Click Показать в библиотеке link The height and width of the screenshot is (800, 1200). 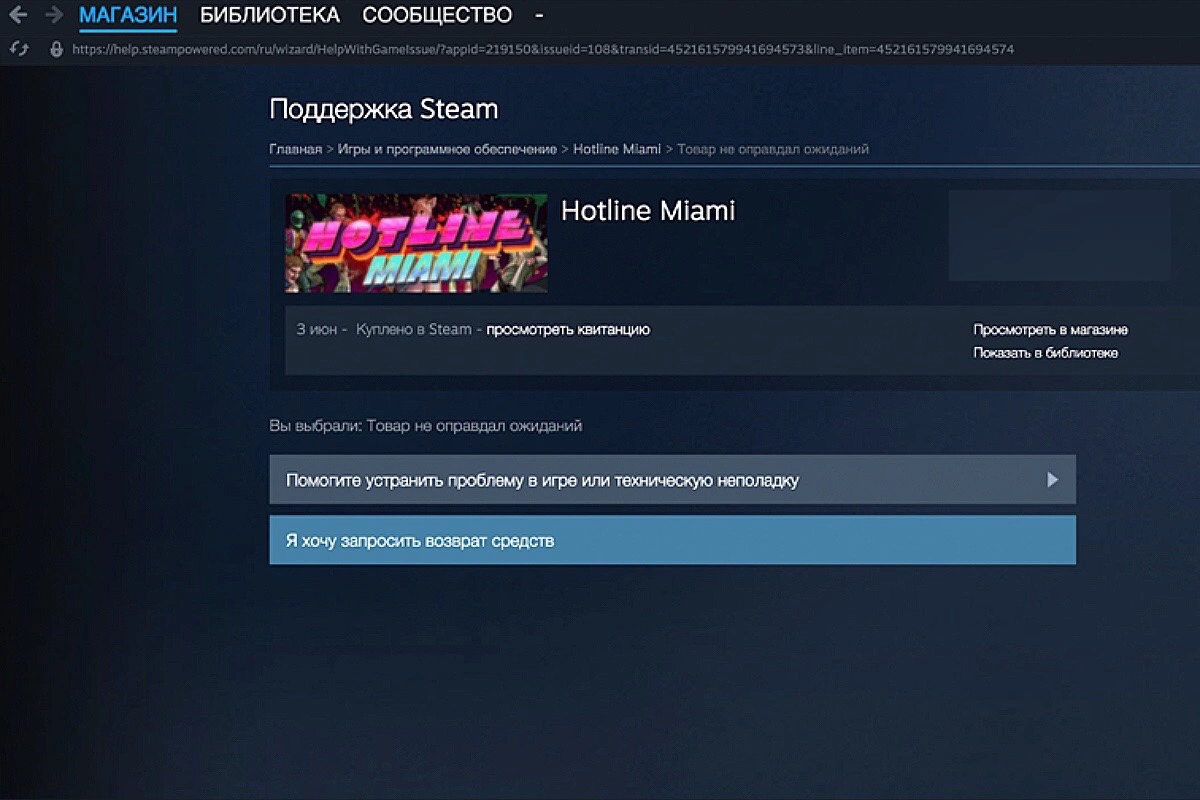pyautogui.click(x=1046, y=353)
